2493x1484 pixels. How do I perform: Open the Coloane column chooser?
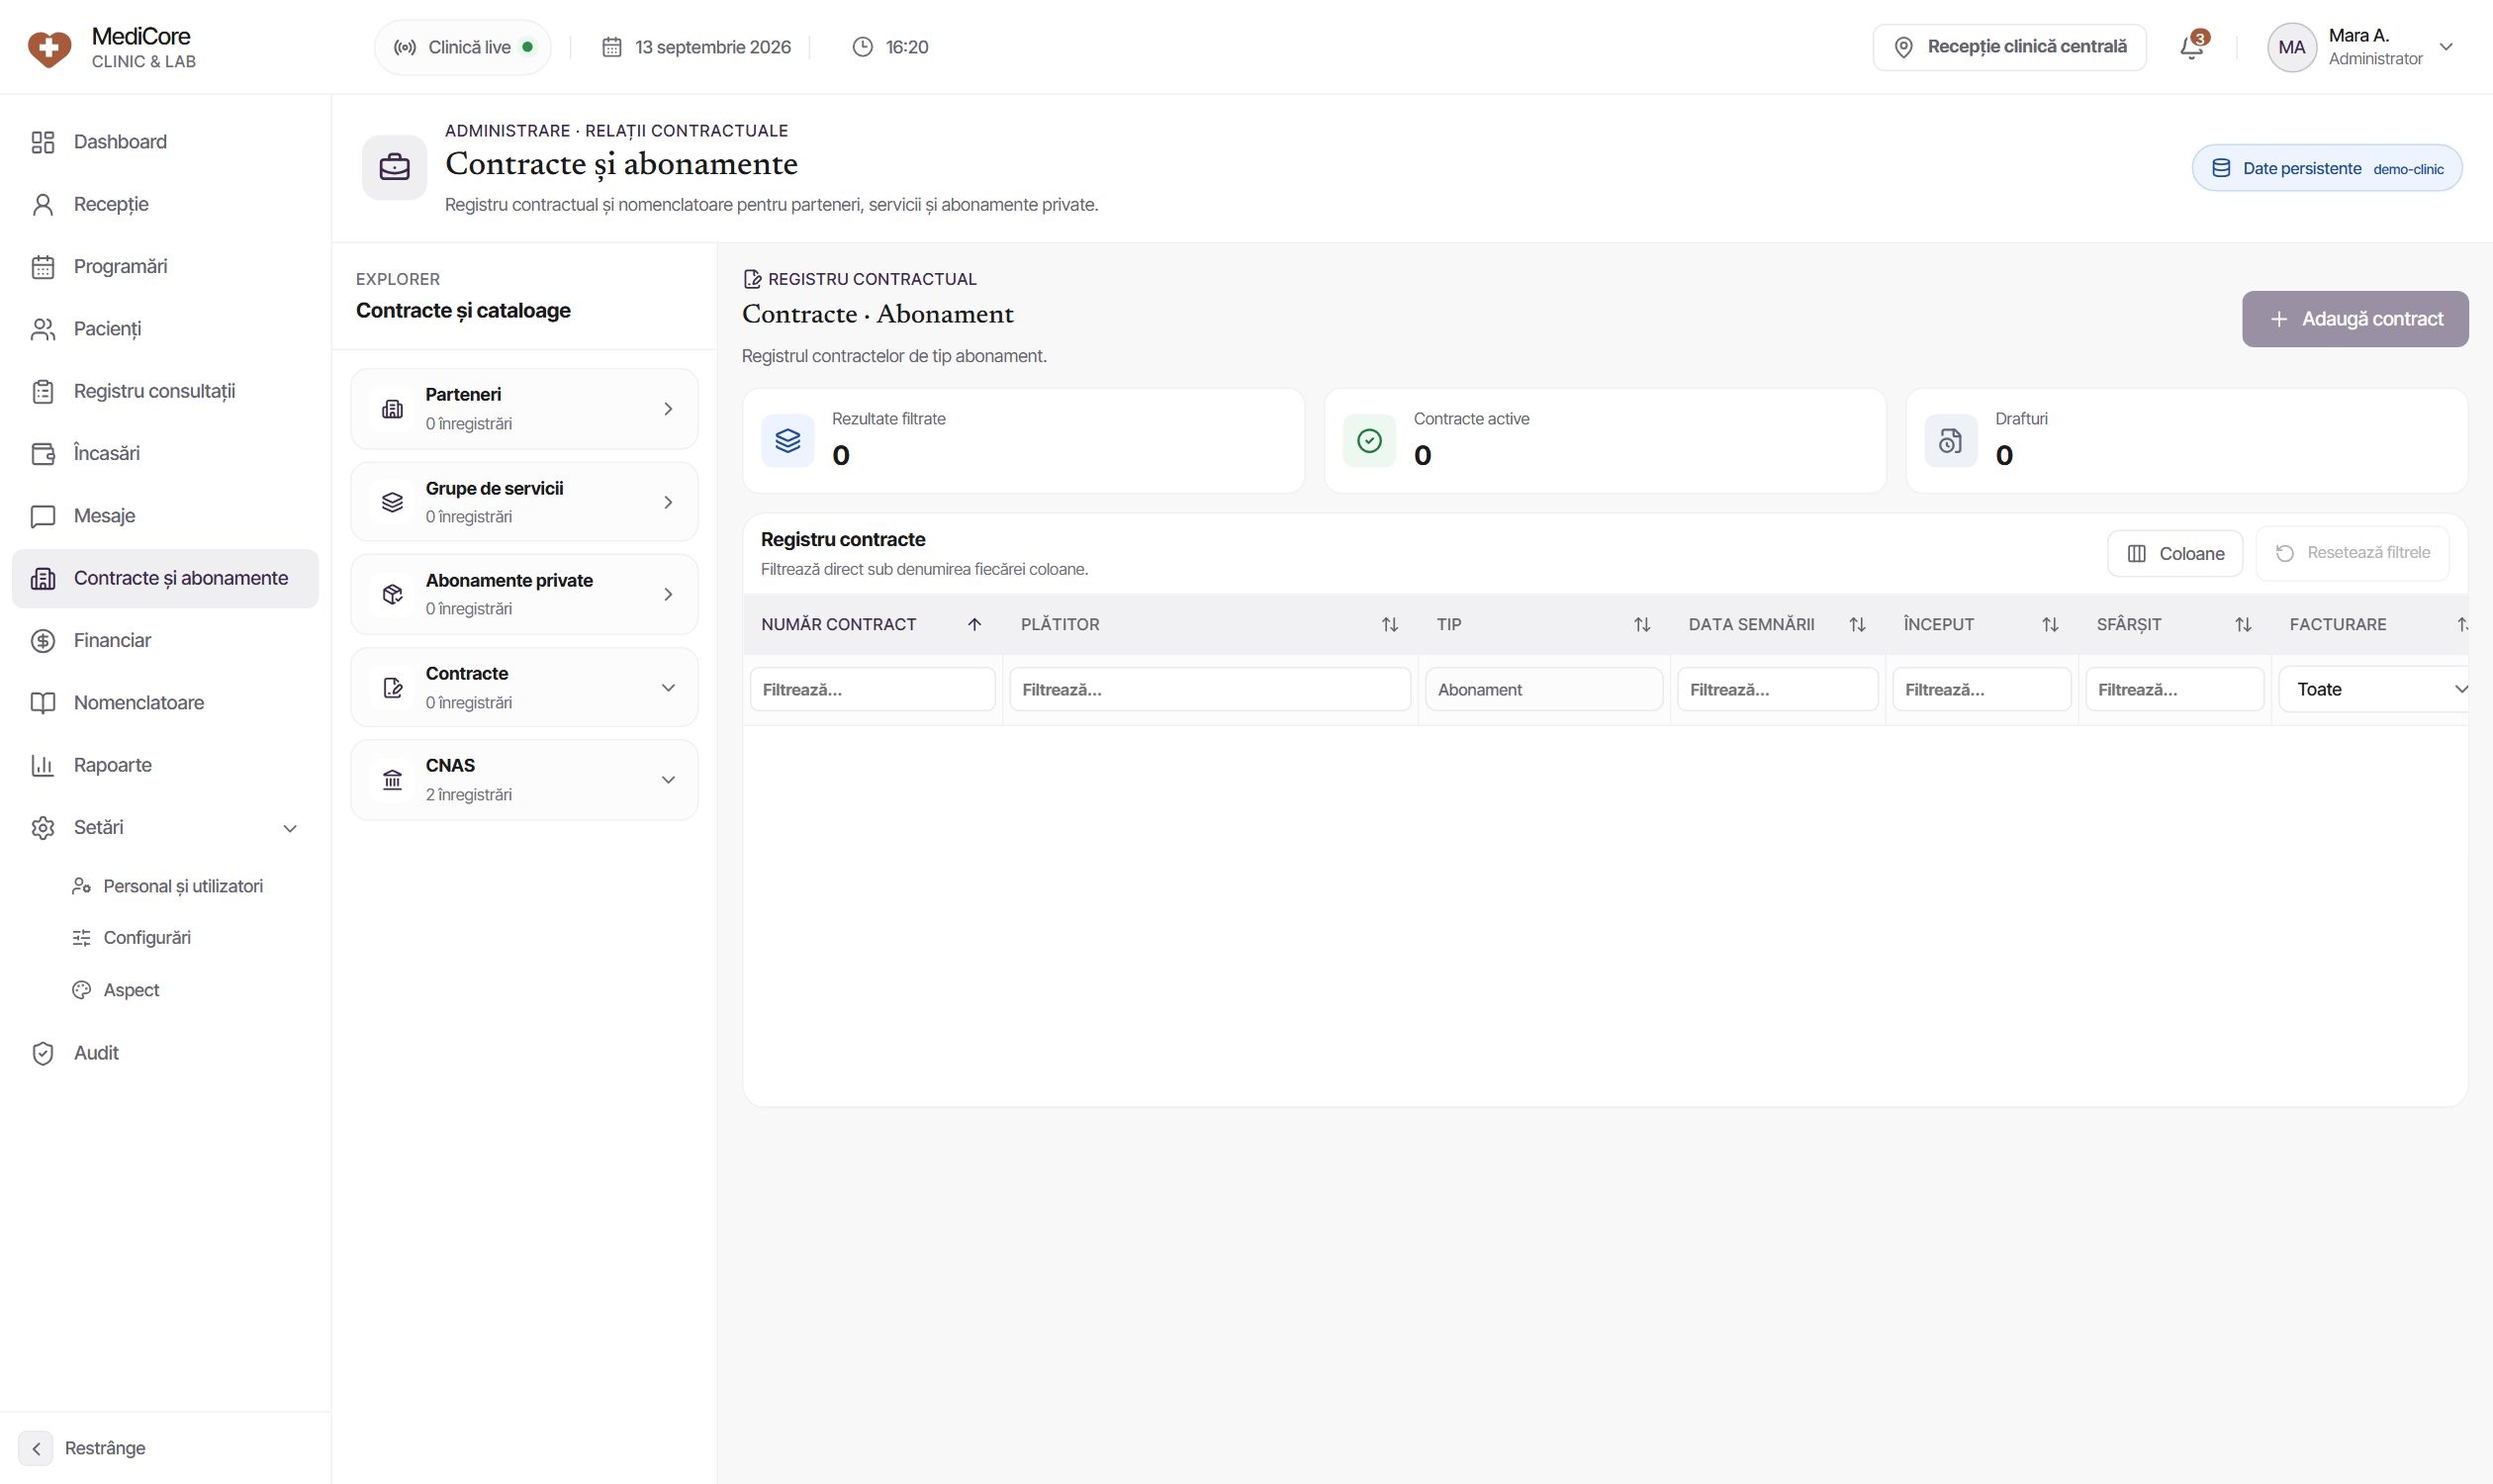point(2174,554)
